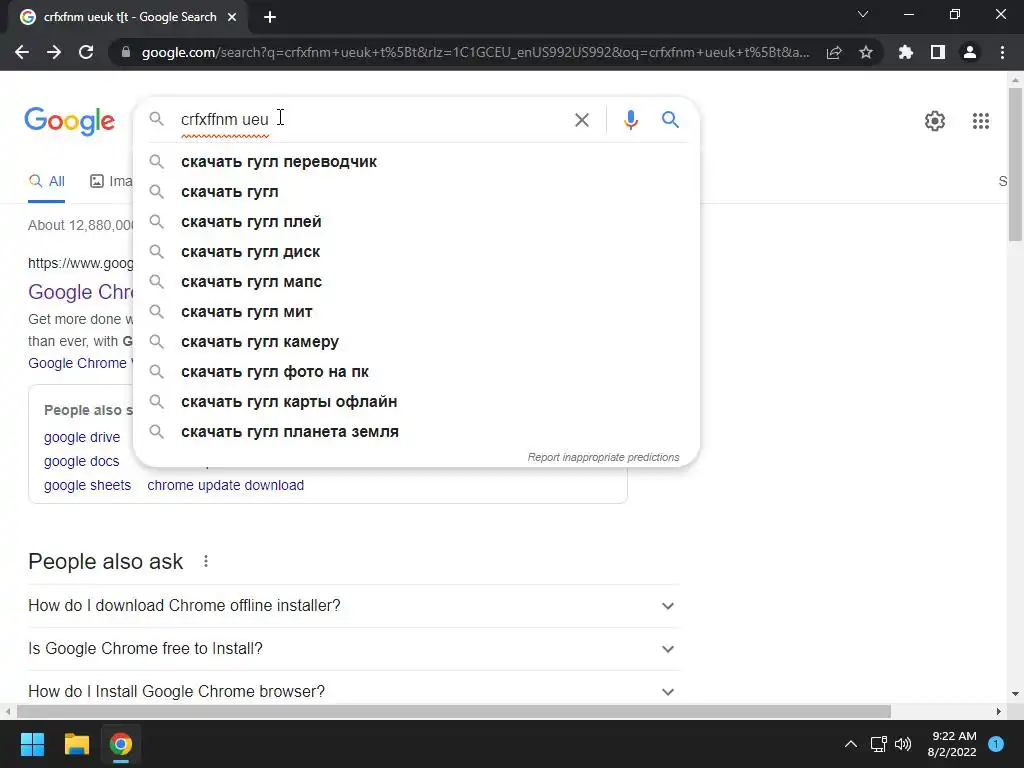Open the tab search chevron
The width and height of the screenshot is (1024, 768).
[863, 14]
